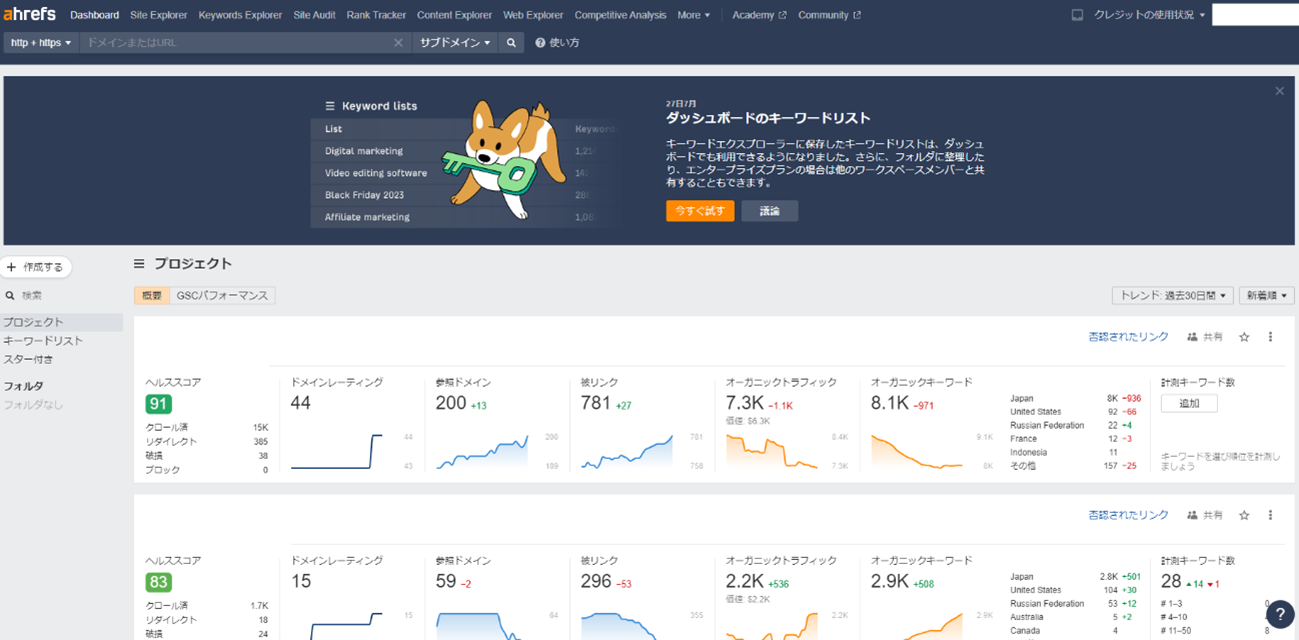Open the 否認されたリンク link on the first project

click(x=1126, y=336)
